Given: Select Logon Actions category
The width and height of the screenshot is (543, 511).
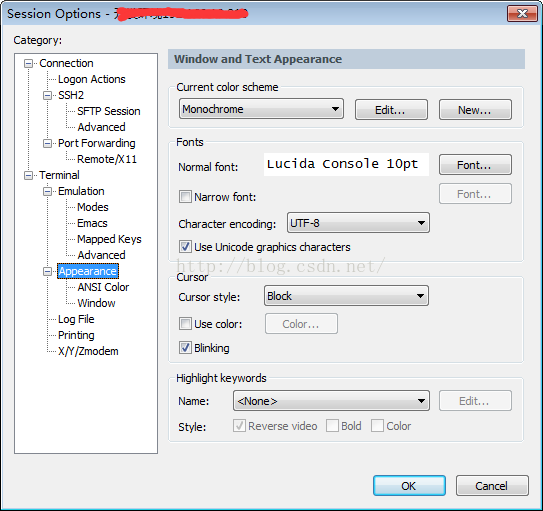Looking at the screenshot, I should point(92,79).
